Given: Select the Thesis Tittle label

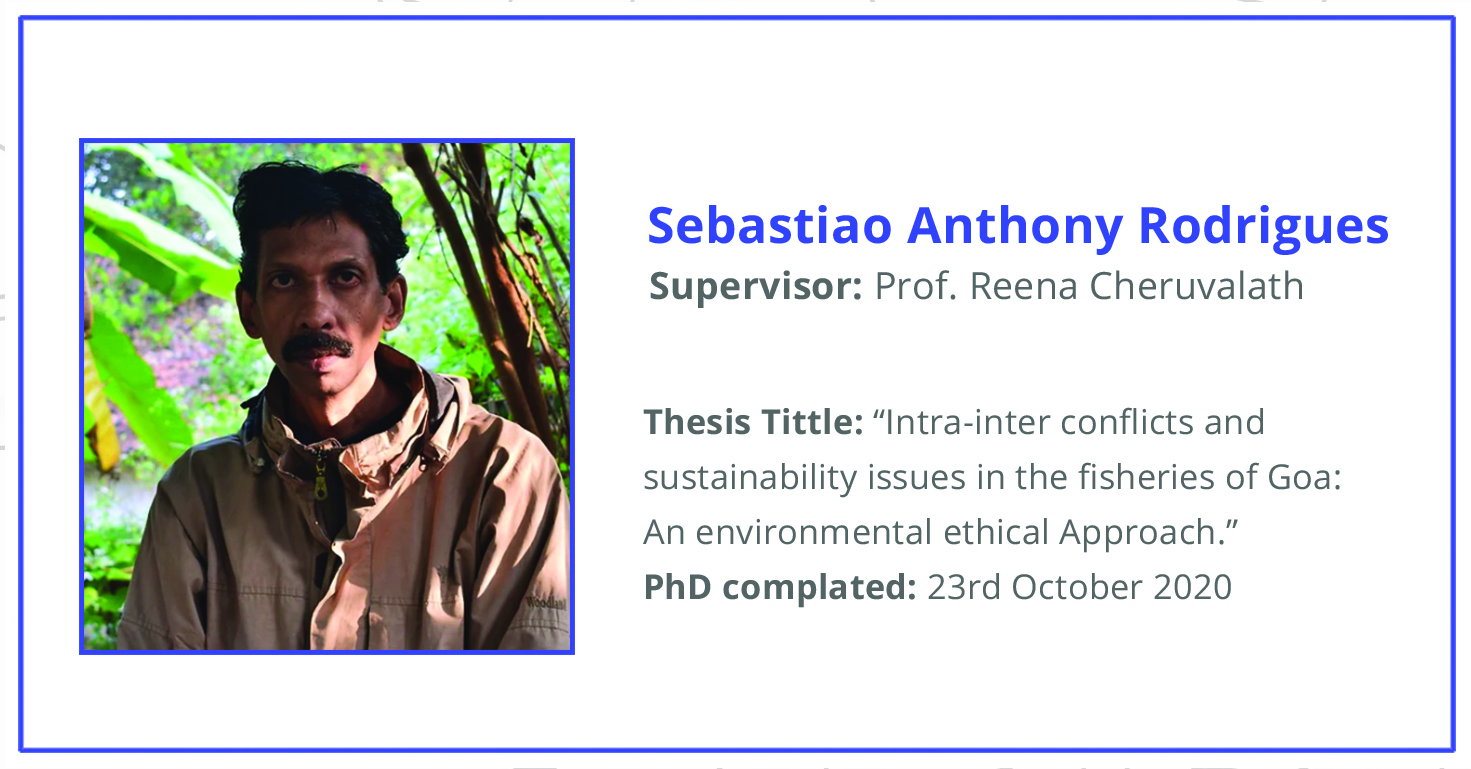Looking at the screenshot, I should (753, 422).
